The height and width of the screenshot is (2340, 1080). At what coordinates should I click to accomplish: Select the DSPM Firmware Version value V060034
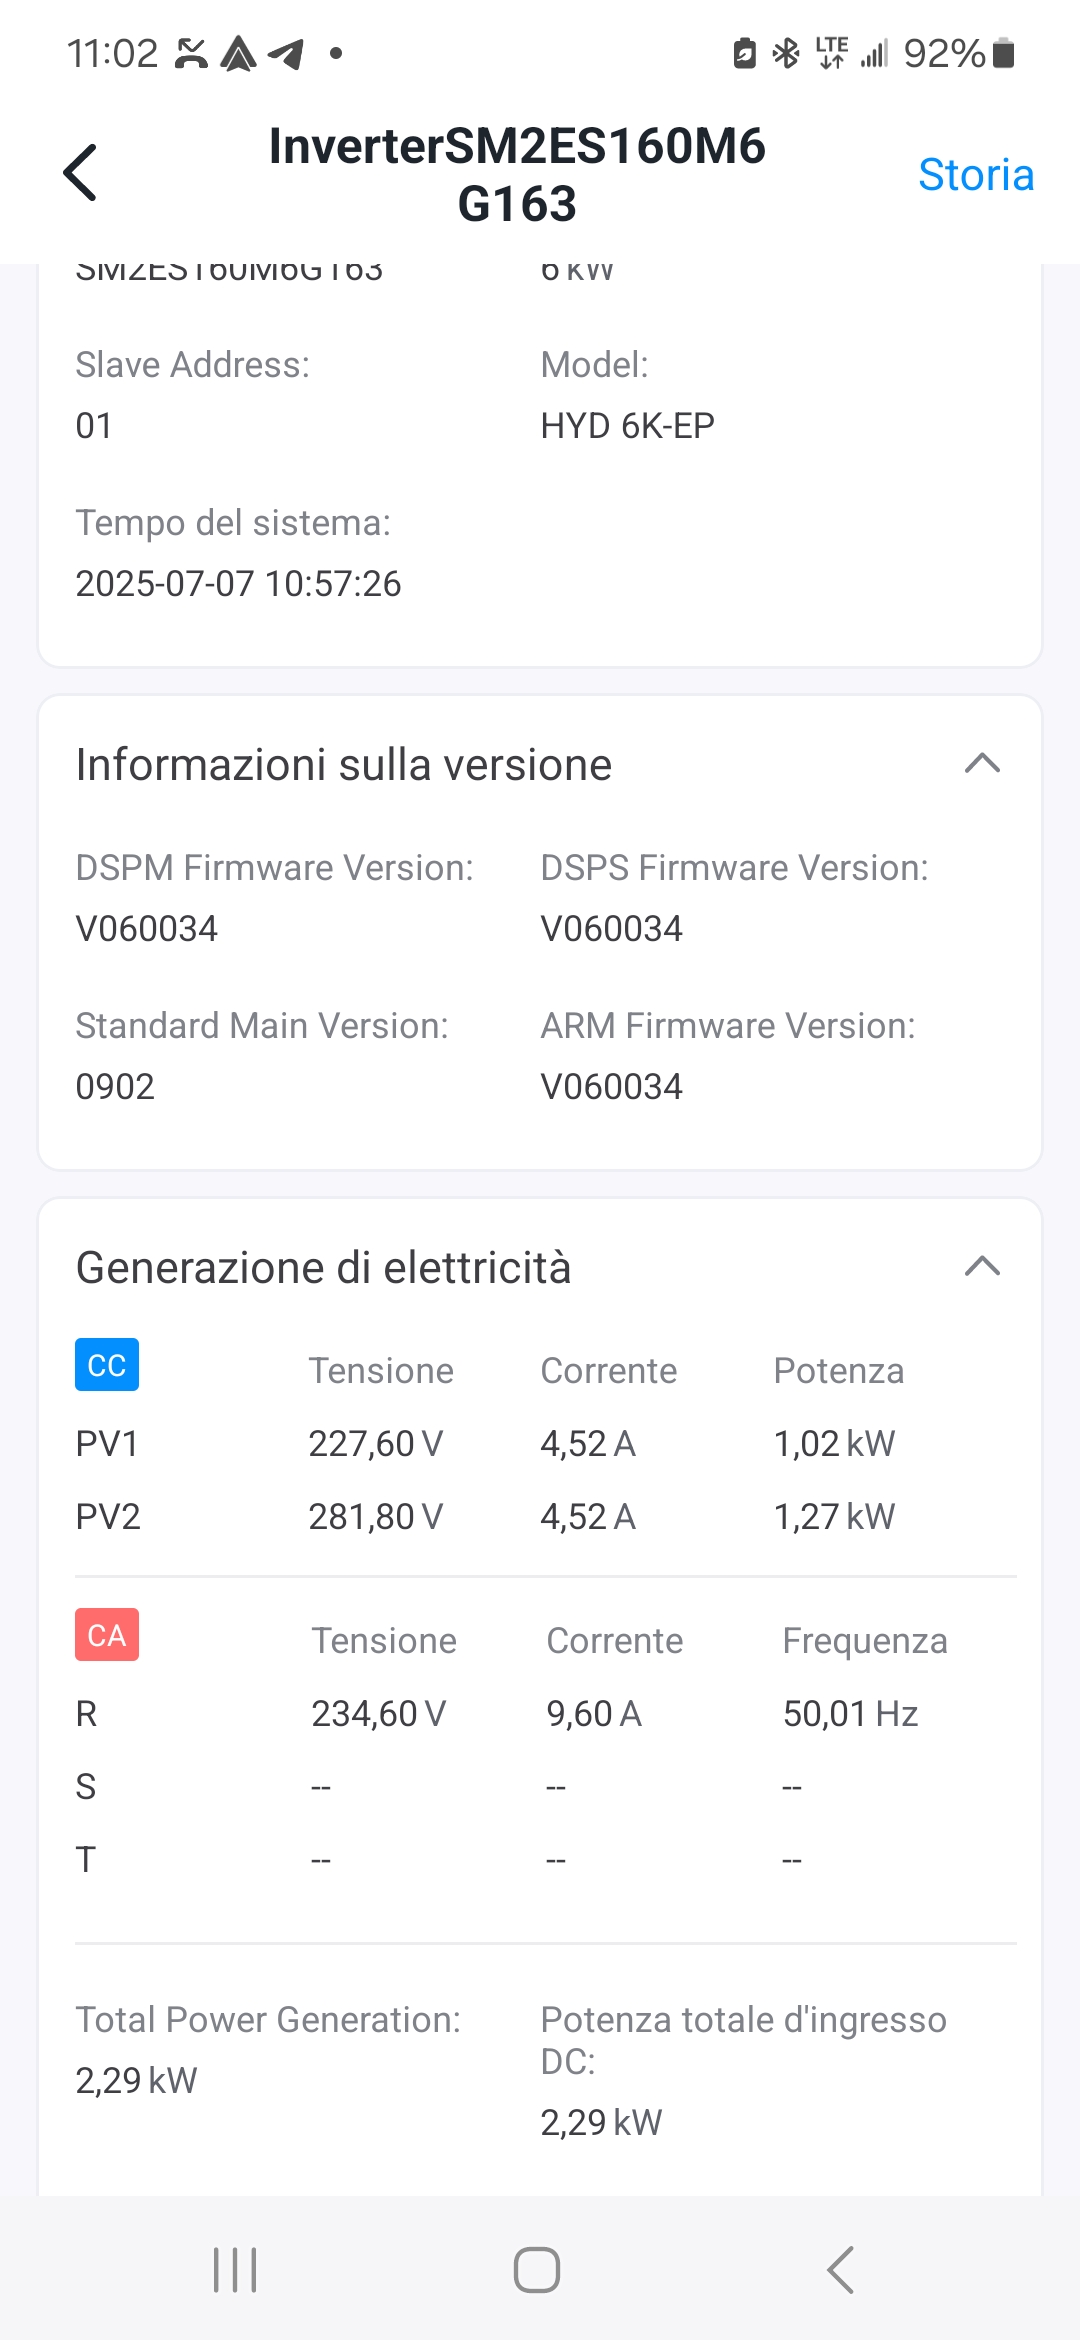coord(146,929)
